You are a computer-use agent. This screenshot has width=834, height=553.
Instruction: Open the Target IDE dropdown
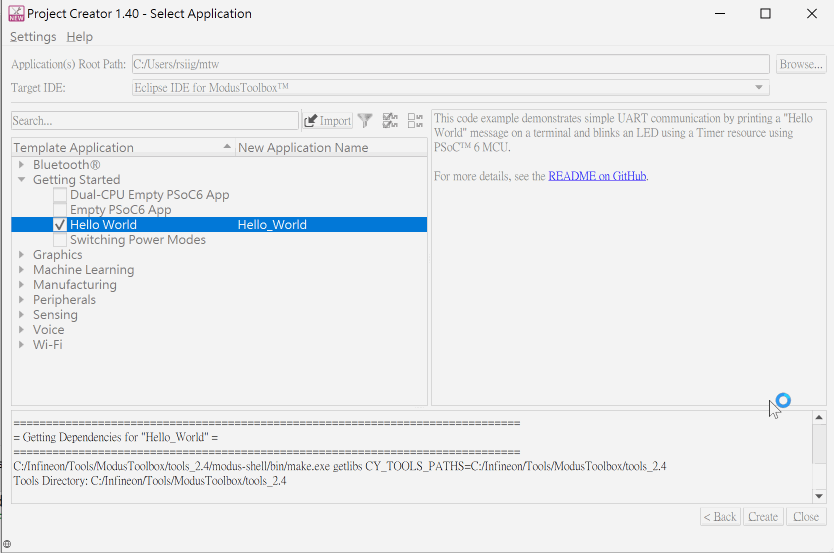pos(451,87)
